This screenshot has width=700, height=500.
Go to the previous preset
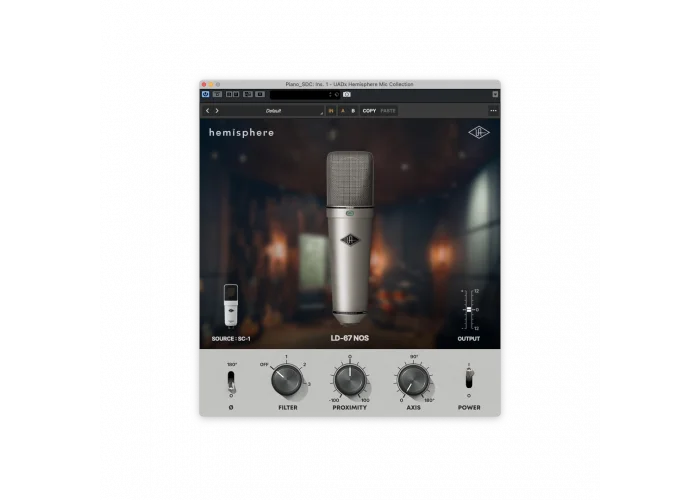pos(208,111)
